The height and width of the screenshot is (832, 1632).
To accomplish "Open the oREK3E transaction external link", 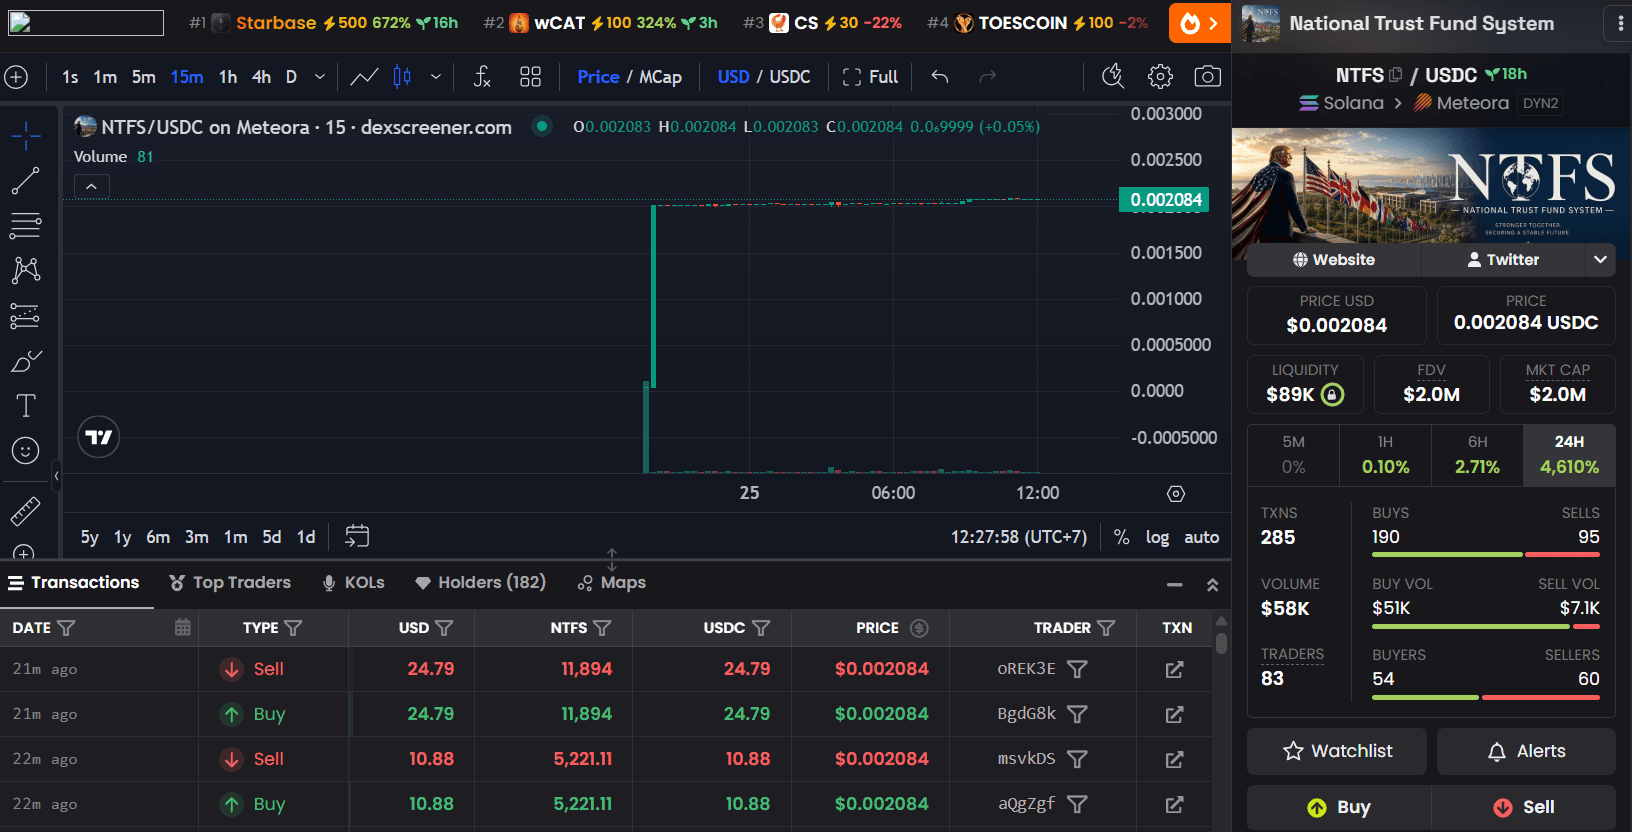I will (1175, 669).
